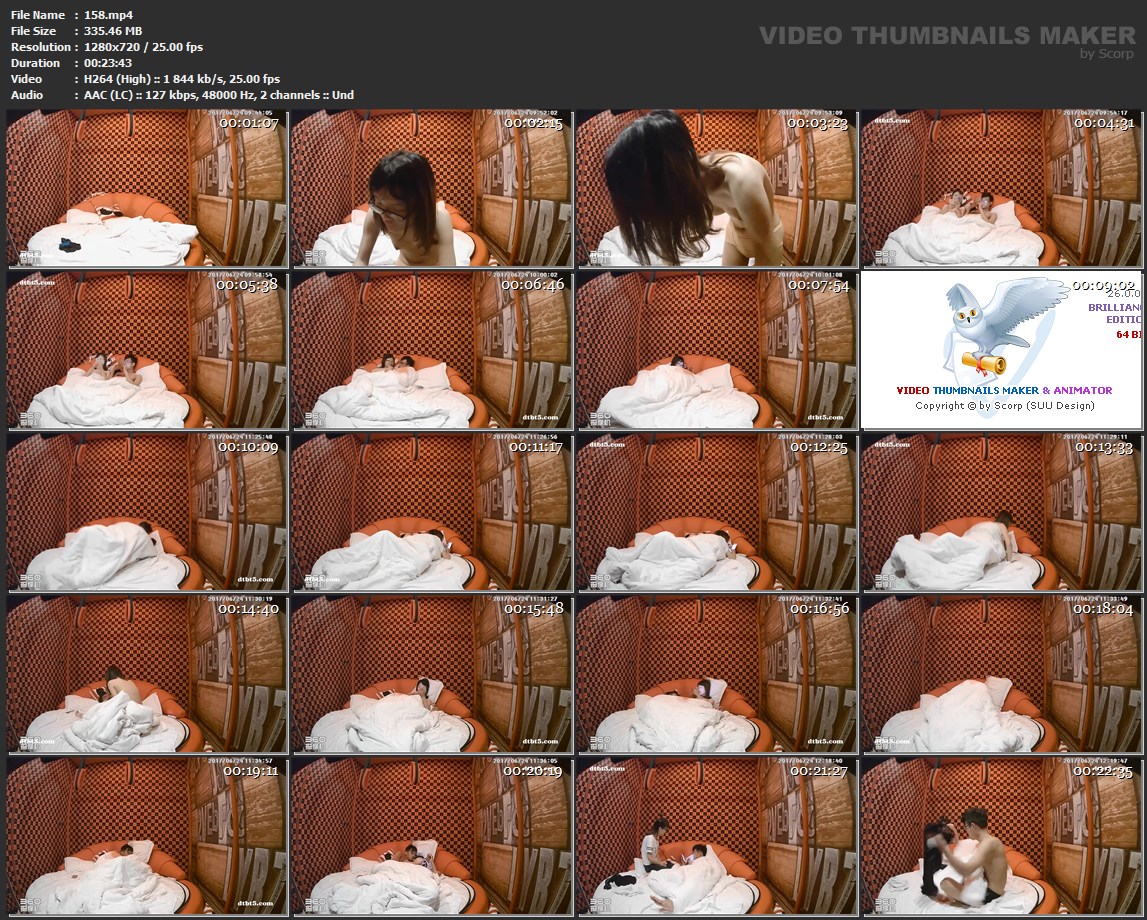
Task: Select the thumbnail stamped 00:01:07
Action: (x=147, y=188)
